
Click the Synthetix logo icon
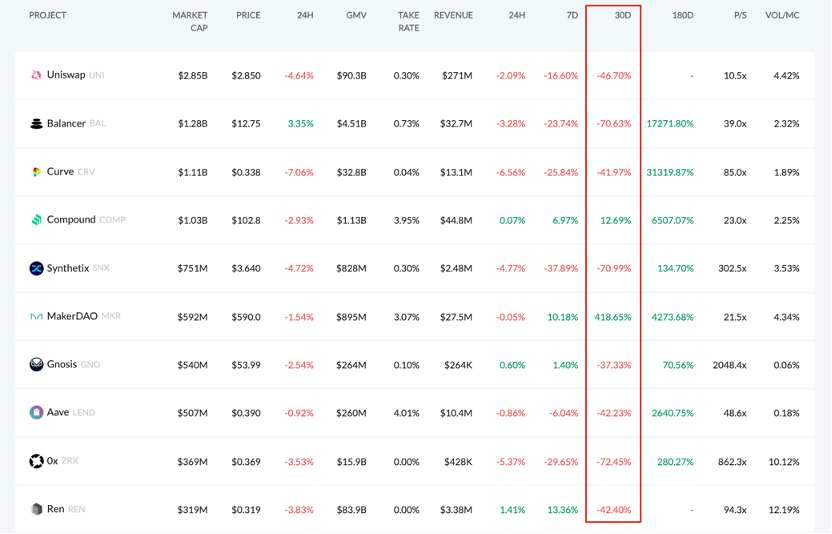click(x=36, y=268)
